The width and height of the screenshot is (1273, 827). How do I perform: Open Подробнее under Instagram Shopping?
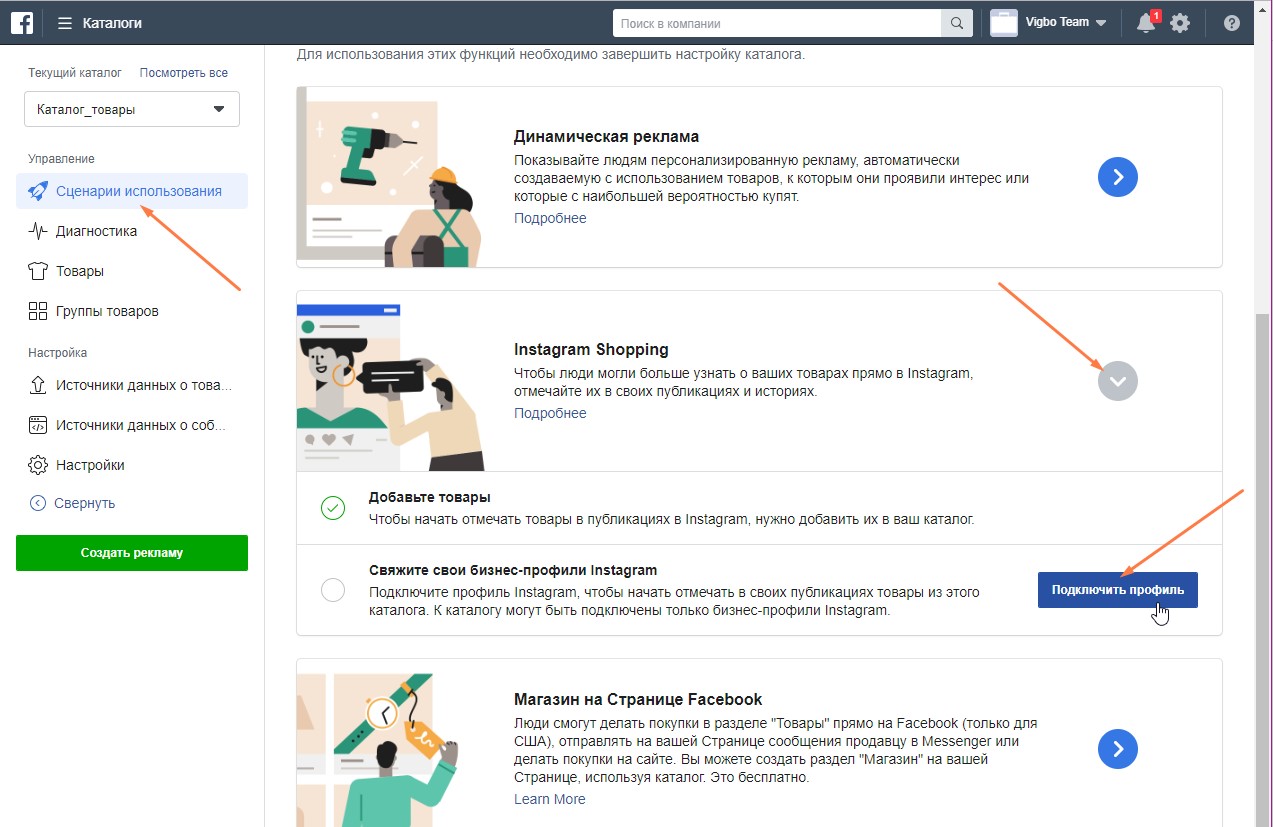click(550, 413)
